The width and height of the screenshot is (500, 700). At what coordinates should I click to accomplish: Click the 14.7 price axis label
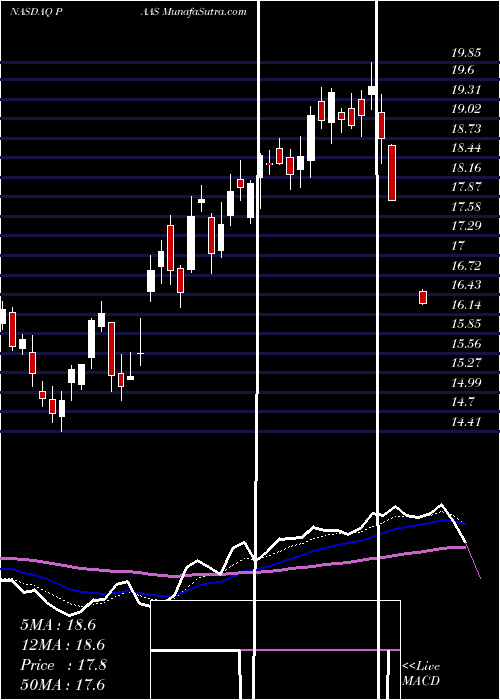[463, 402]
